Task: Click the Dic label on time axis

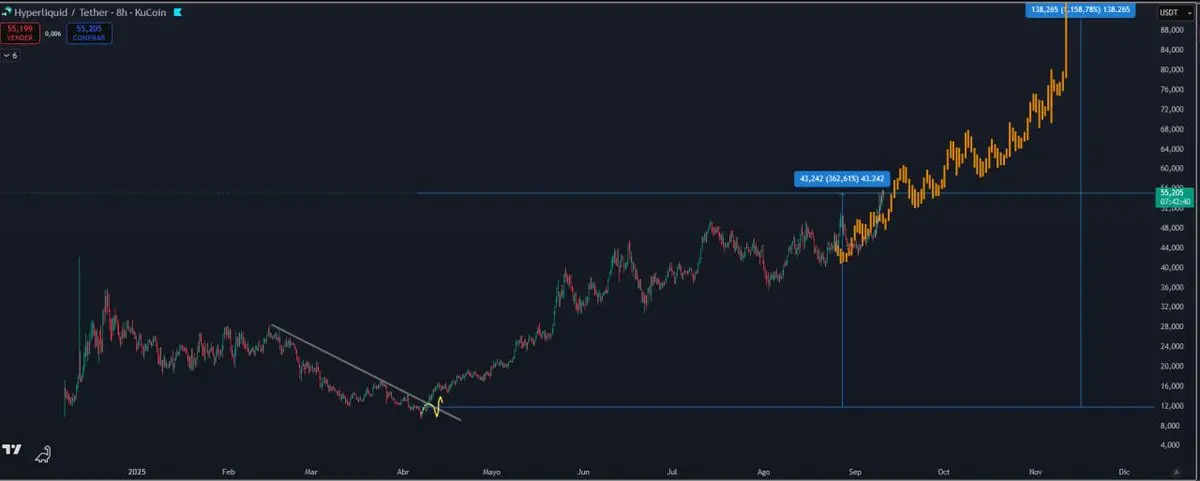Action: [1124, 470]
